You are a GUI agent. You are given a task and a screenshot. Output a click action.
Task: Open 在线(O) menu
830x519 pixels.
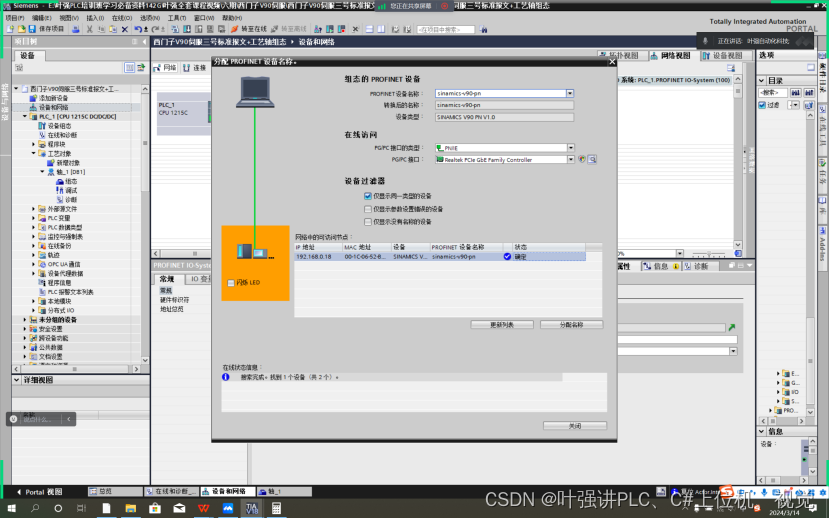point(122,18)
